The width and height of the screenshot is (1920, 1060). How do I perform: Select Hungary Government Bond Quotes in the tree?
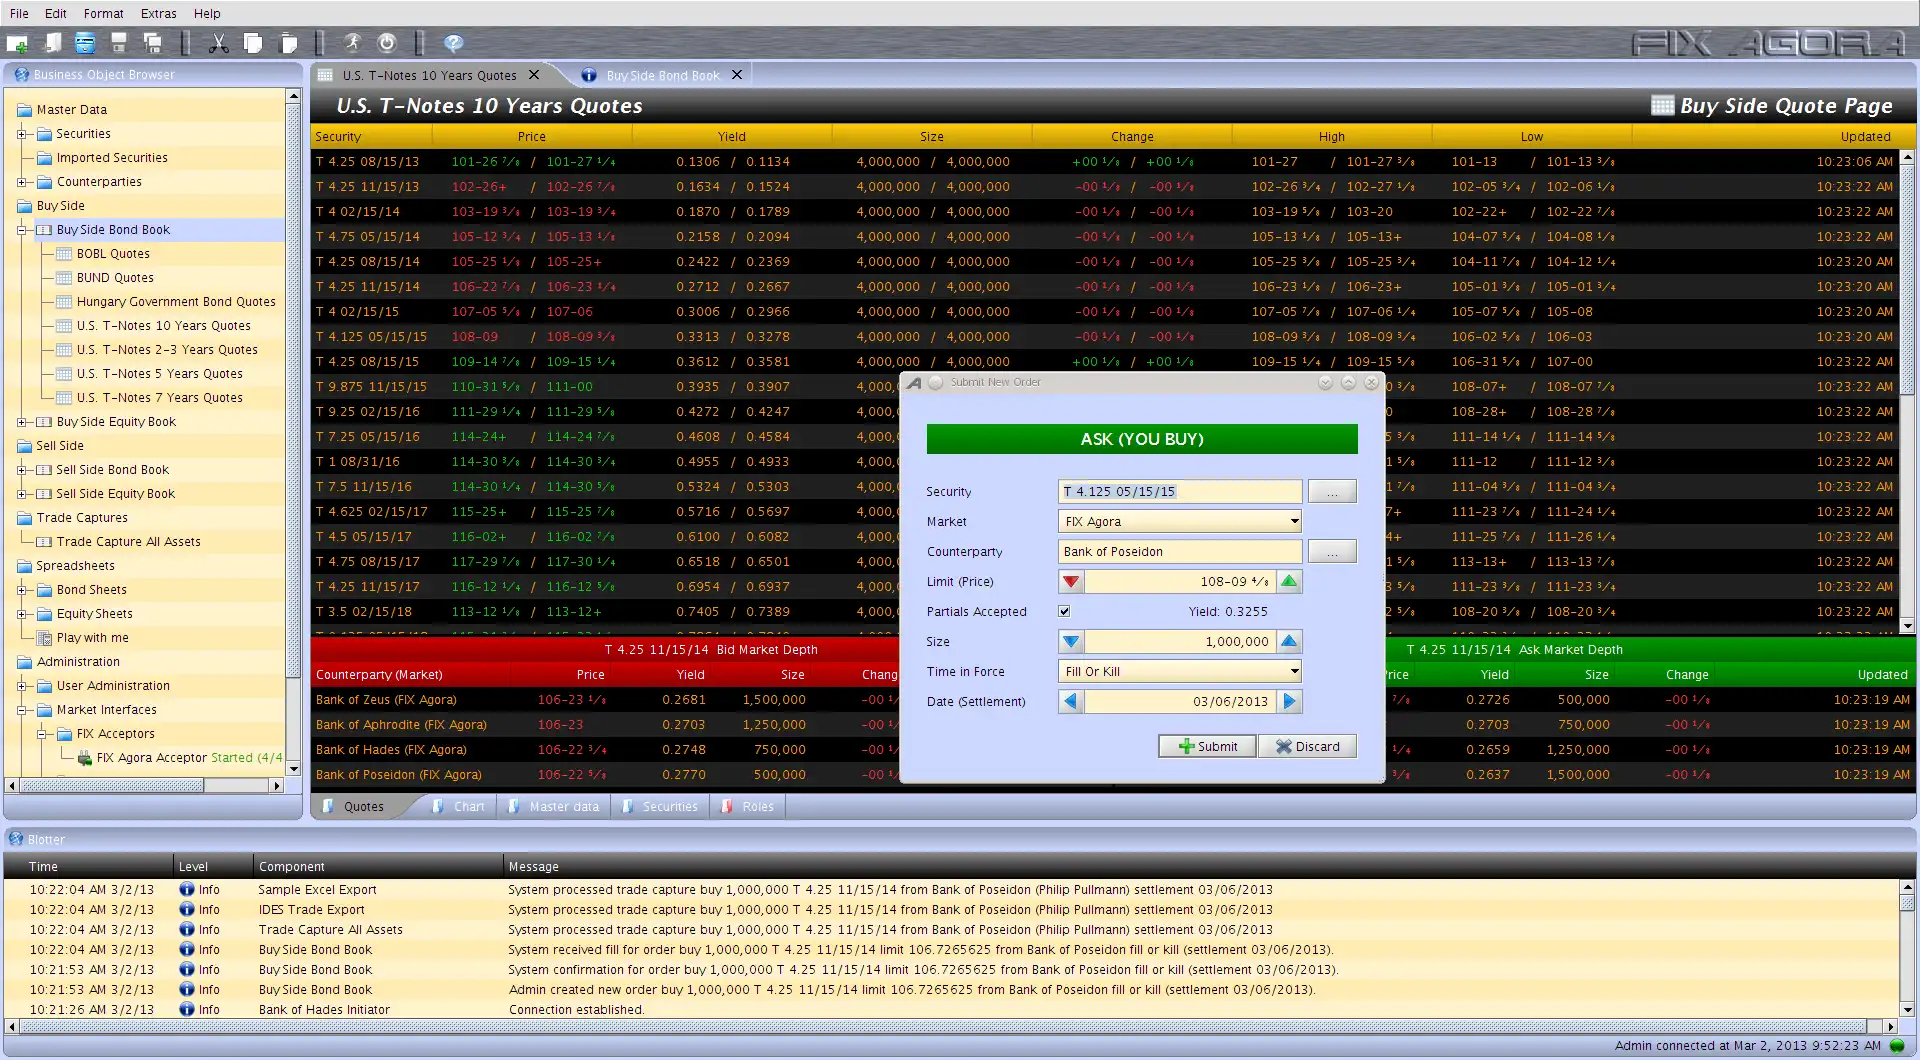coord(176,302)
